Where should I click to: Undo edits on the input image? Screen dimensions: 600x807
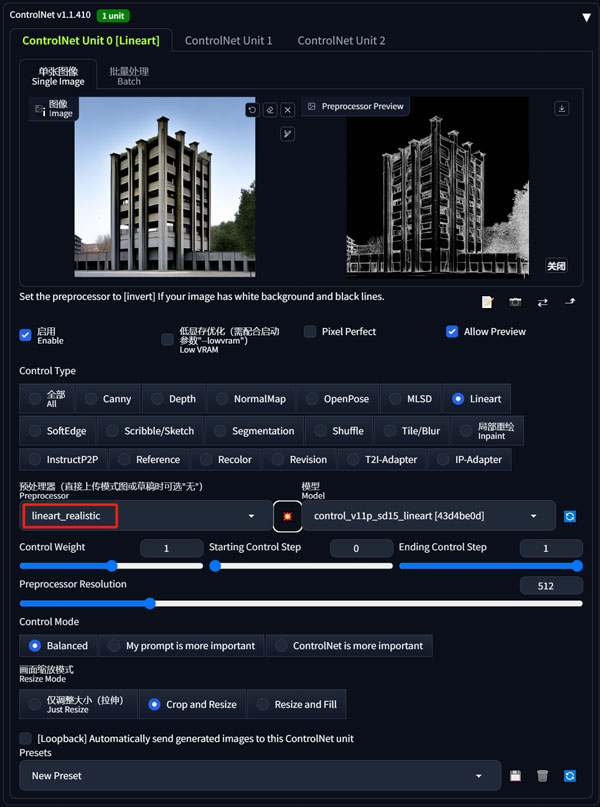(x=252, y=110)
